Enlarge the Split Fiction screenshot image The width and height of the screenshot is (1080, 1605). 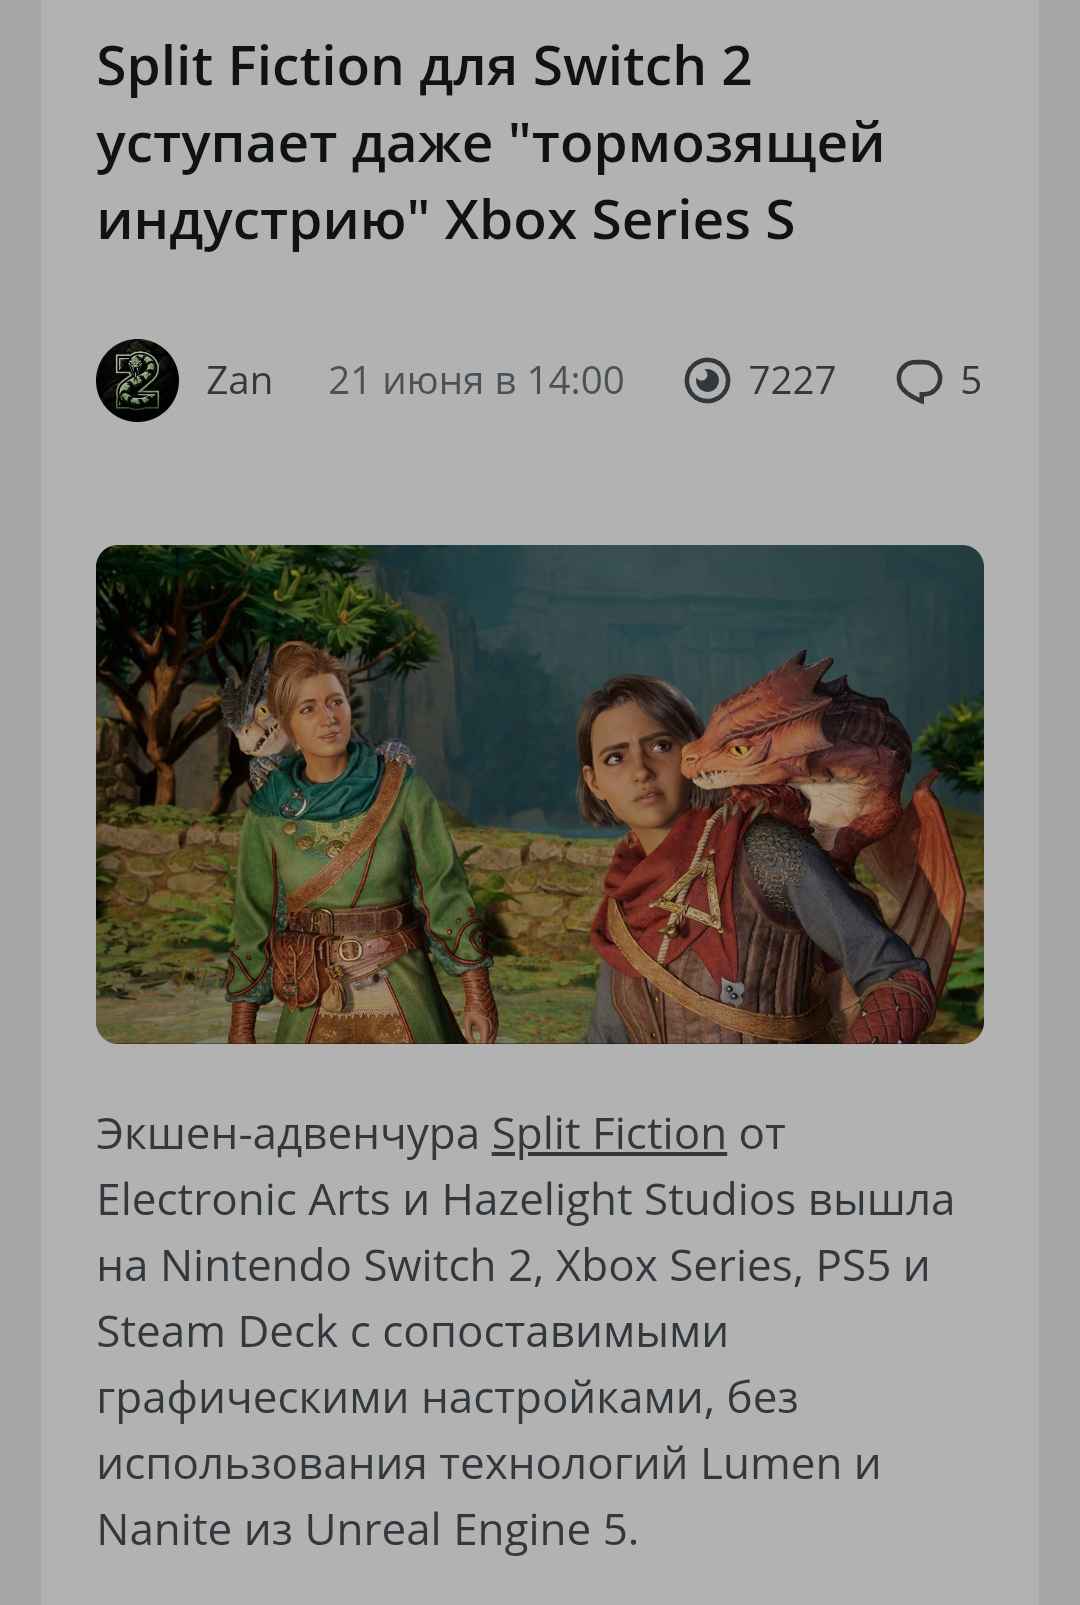tap(540, 794)
